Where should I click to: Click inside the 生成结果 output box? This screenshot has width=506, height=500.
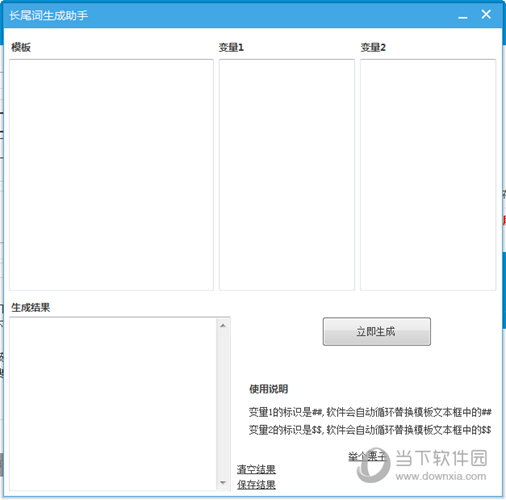click(x=113, y=404)
